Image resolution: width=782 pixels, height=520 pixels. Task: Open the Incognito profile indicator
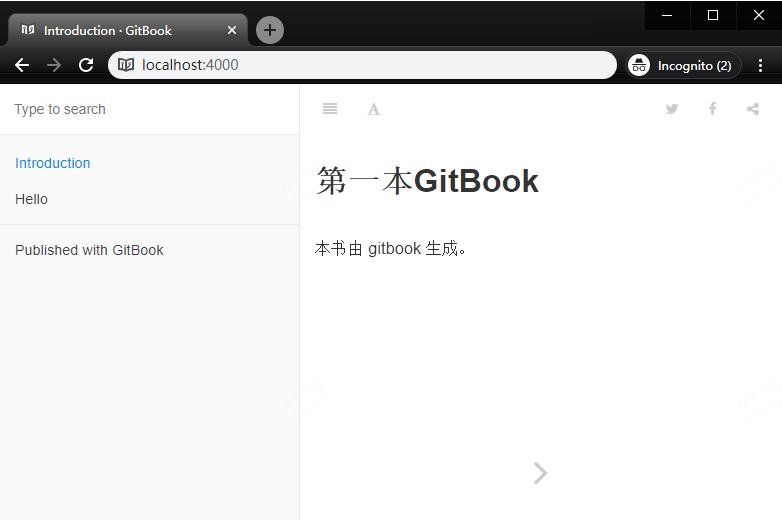[683, 65]
